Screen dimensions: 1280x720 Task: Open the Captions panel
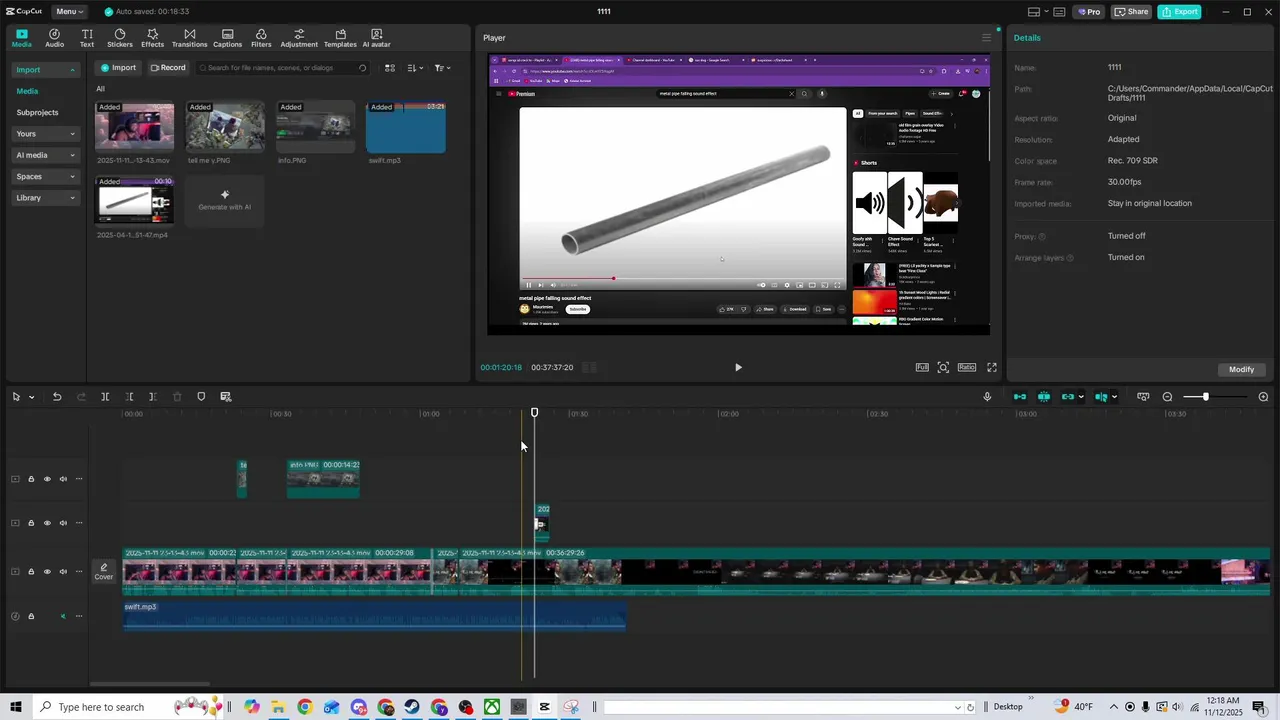click(x=227, y=38)
